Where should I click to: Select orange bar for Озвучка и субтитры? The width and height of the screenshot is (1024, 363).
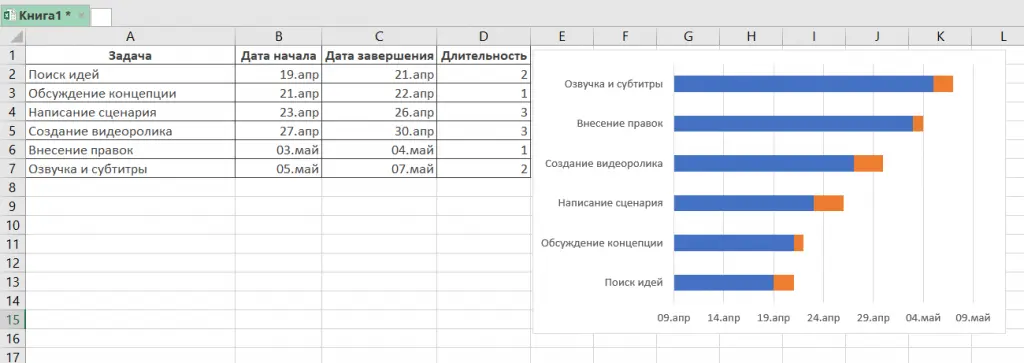point(943,84)
